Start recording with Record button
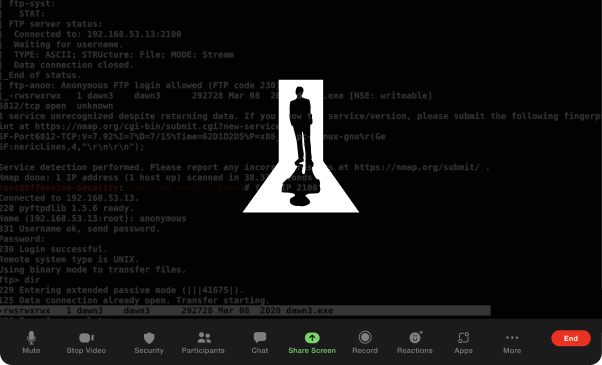 [365, 342]
